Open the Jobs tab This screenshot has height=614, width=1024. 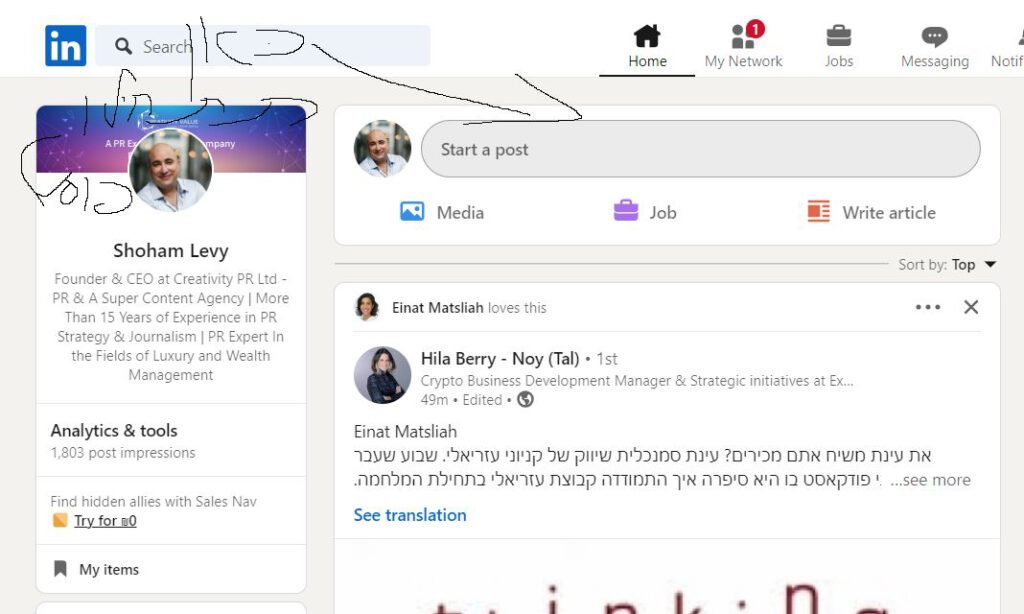pos(839,47)
